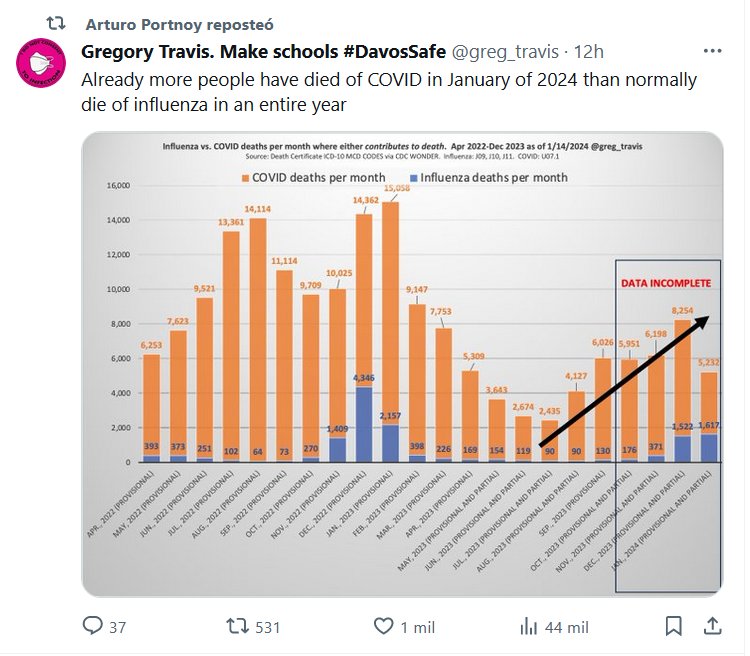This screenshot has height=656, width=750.
Task: Click the reply comment icon
Action: pos(93,626)
